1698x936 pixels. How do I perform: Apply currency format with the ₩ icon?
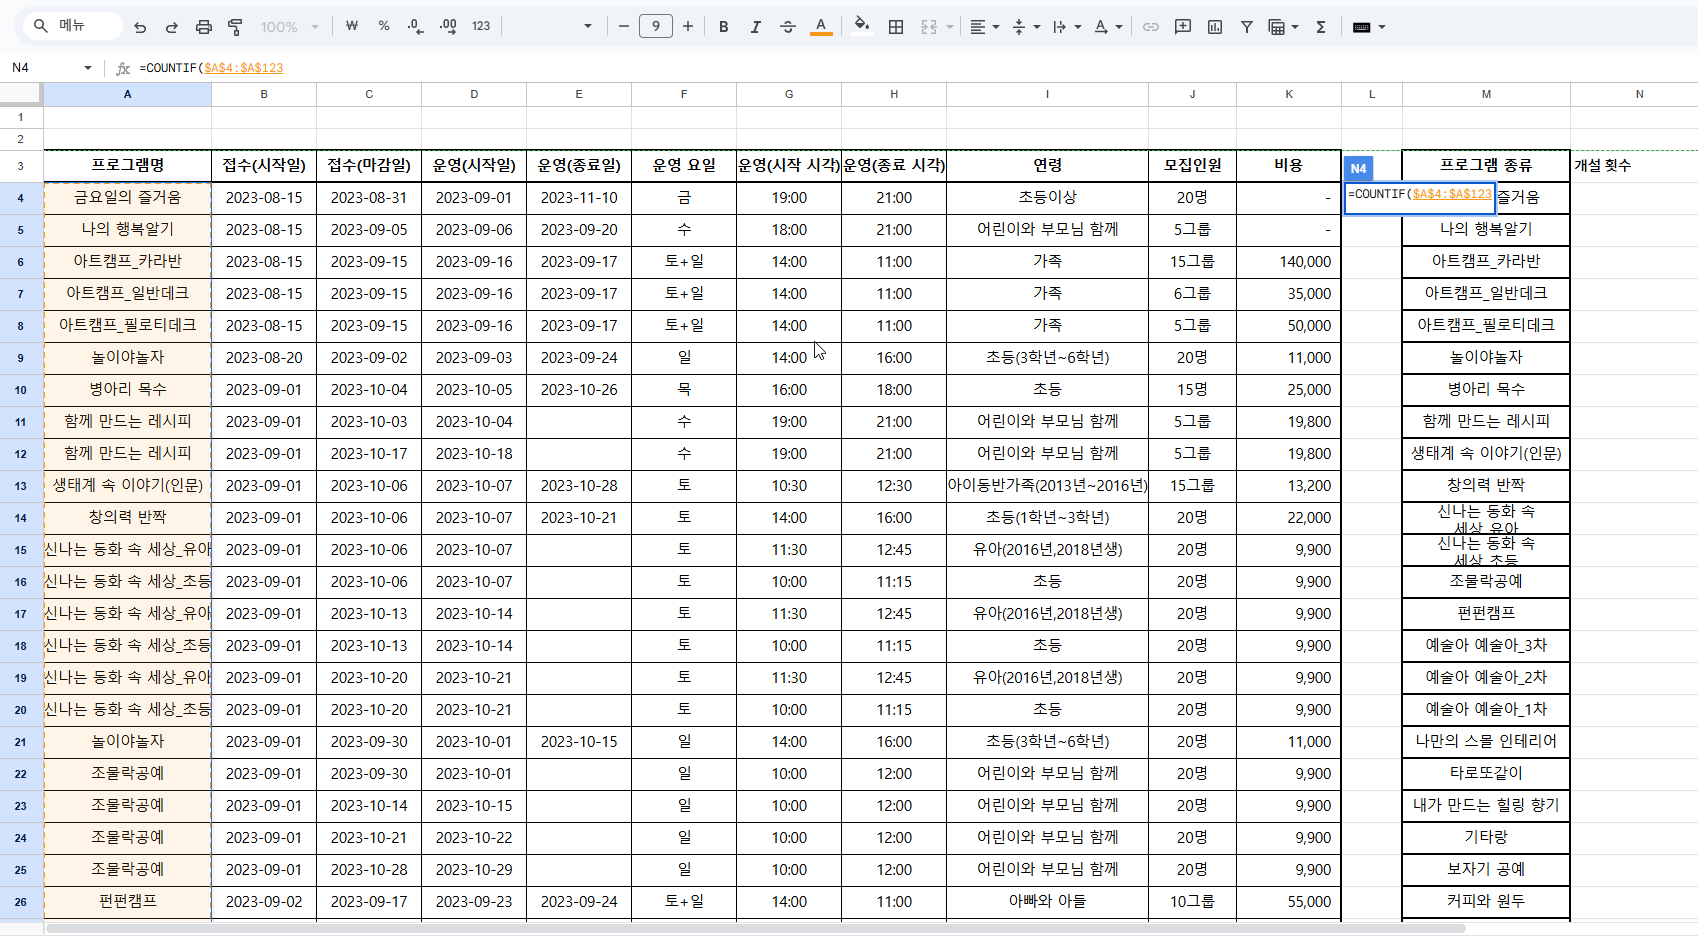[352, 27]
